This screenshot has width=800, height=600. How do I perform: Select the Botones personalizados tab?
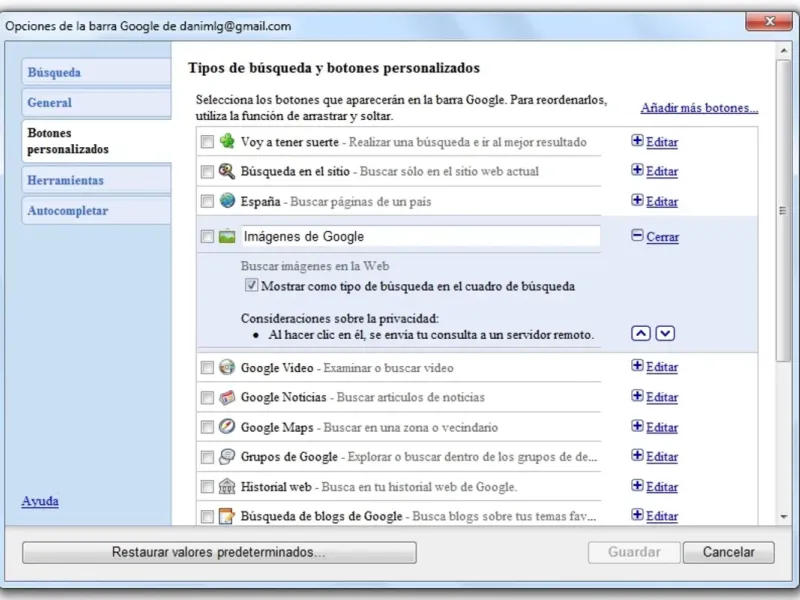[96, 141]
